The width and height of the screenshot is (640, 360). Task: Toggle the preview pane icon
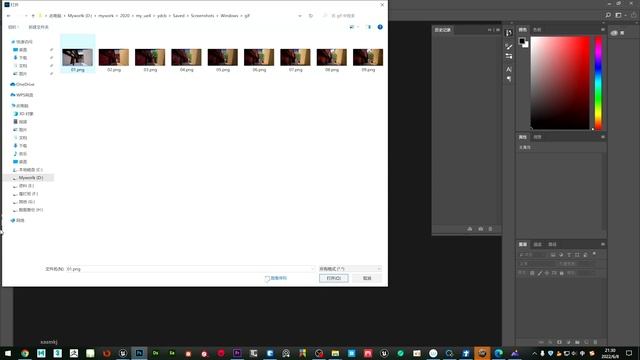tap(369, 27)
